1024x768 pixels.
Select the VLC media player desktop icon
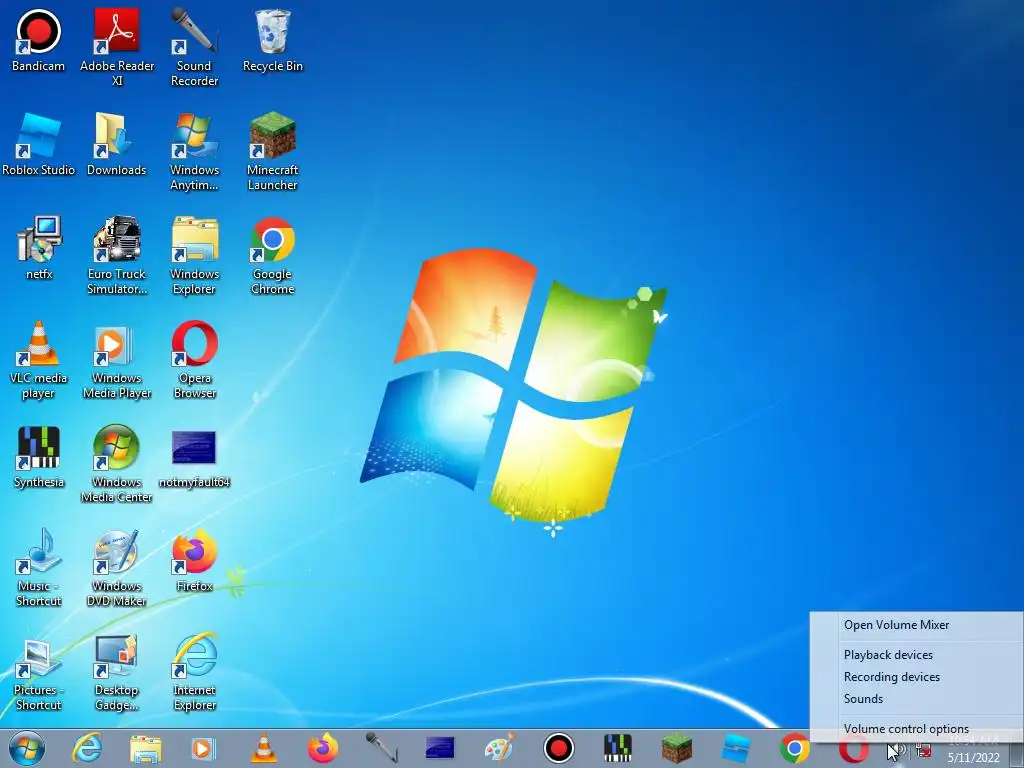[39, 360]
